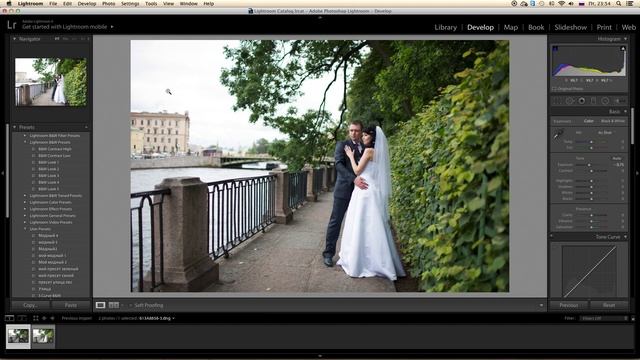Toggle shadow clipping indicator in histogram
This screenshot has width=640, height=360.
click(x=555, y=49)
